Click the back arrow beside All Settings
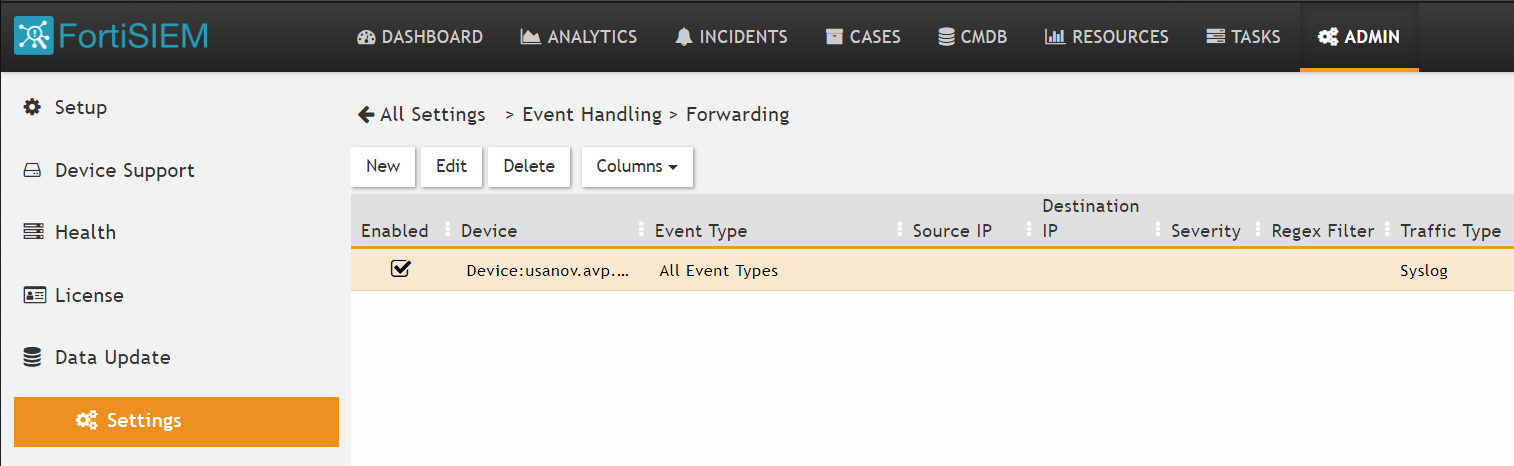 tap(366, 114)
